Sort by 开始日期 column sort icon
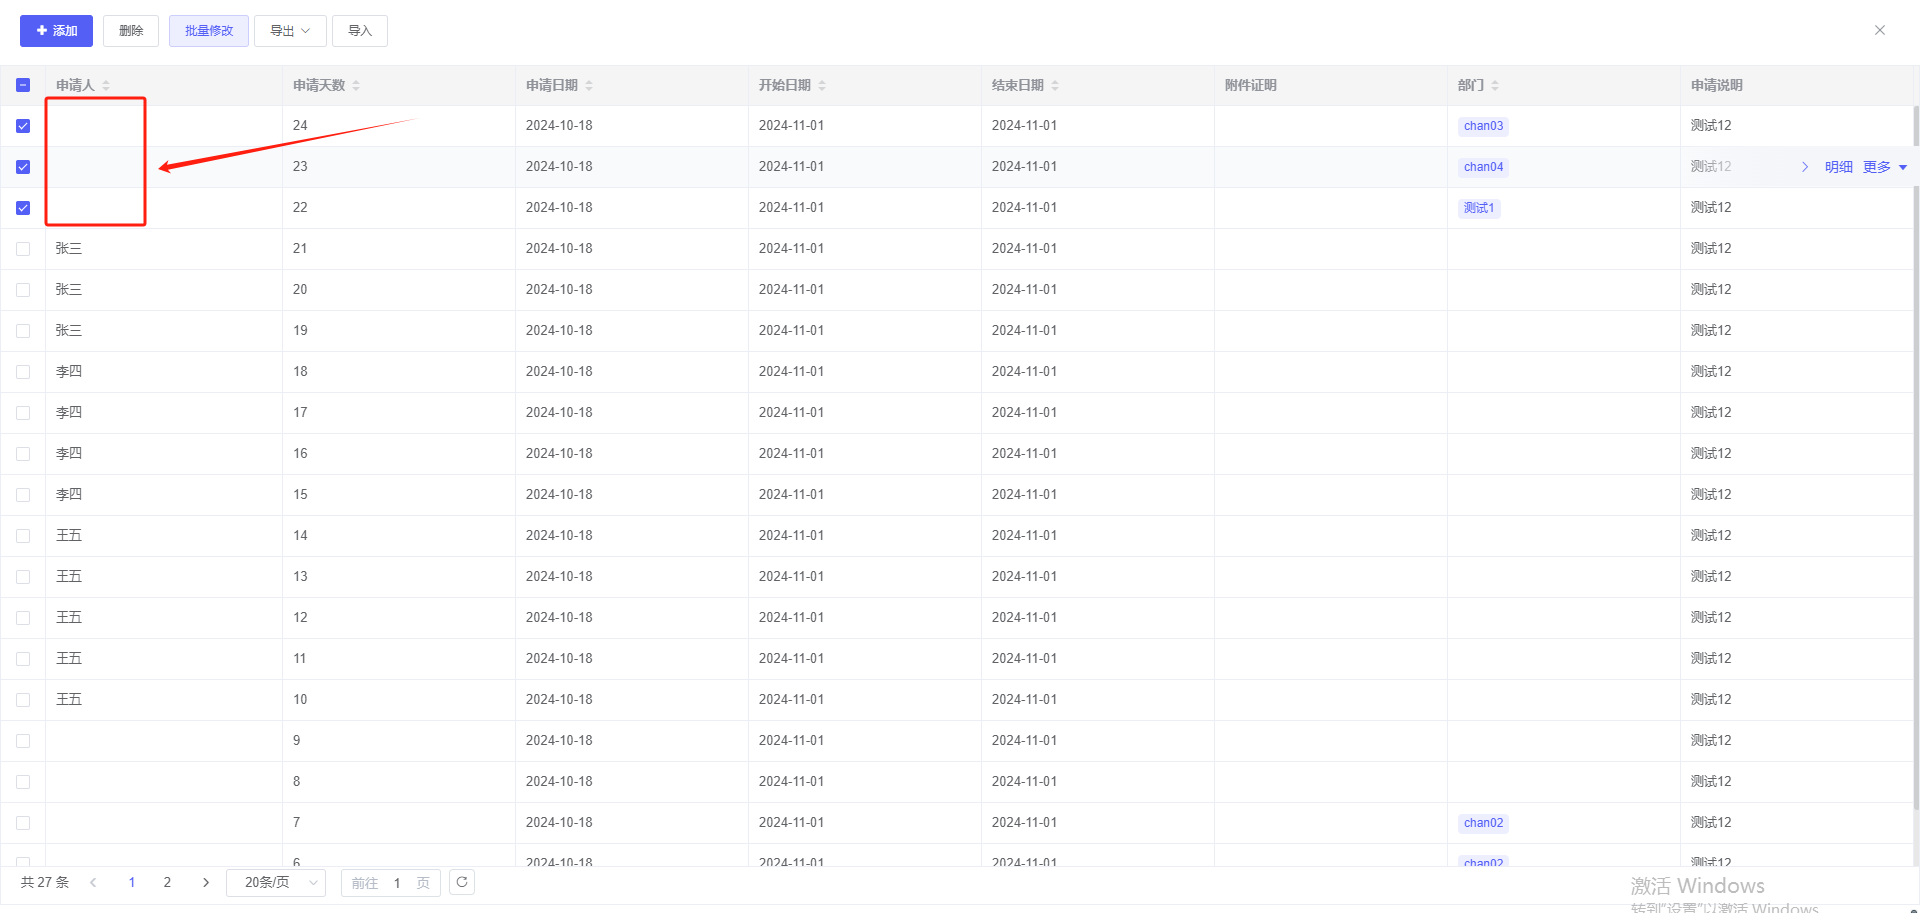This screenshot has width=1920, height=913. (x=822, y=86)
